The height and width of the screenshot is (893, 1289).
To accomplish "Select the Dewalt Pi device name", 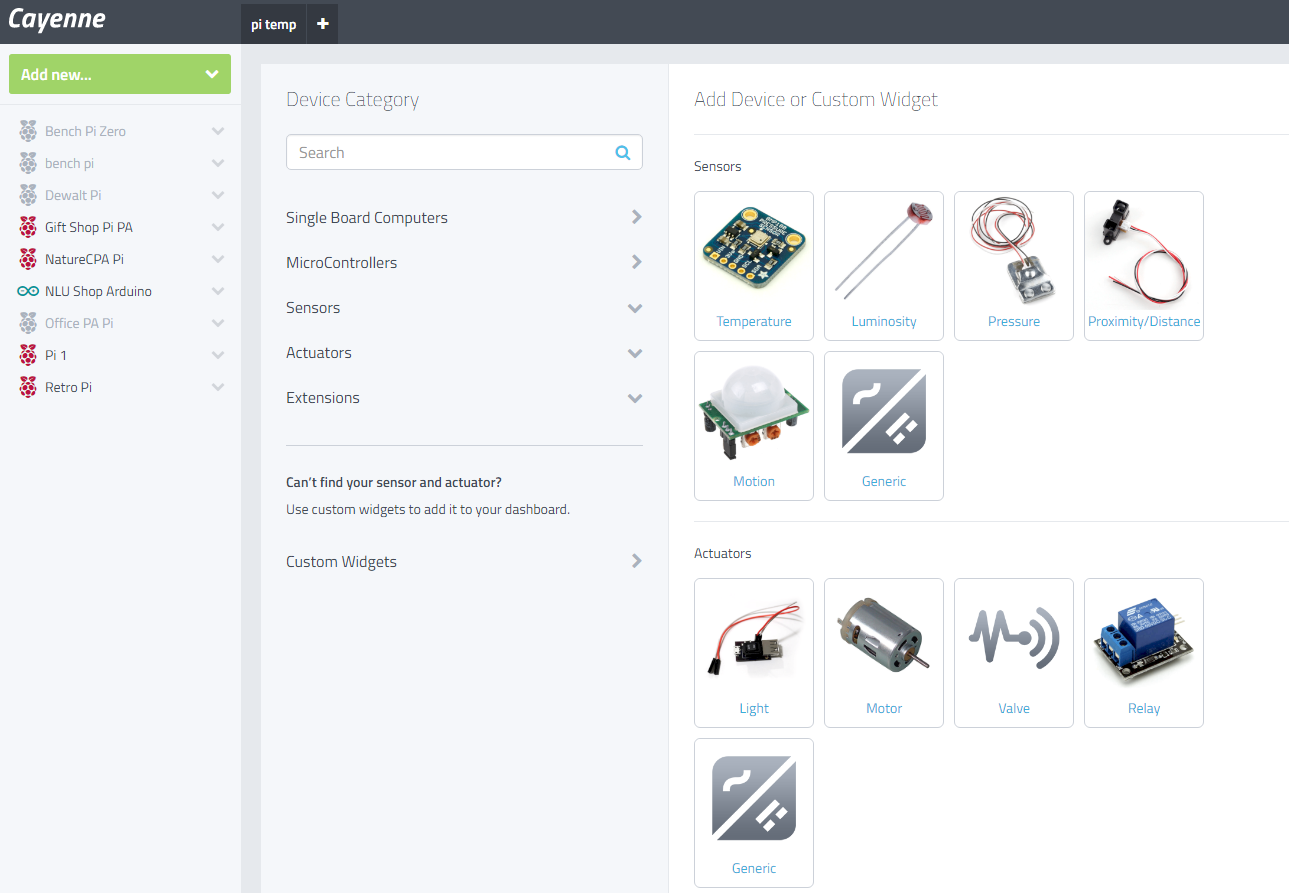I will [x=73, y=195].
